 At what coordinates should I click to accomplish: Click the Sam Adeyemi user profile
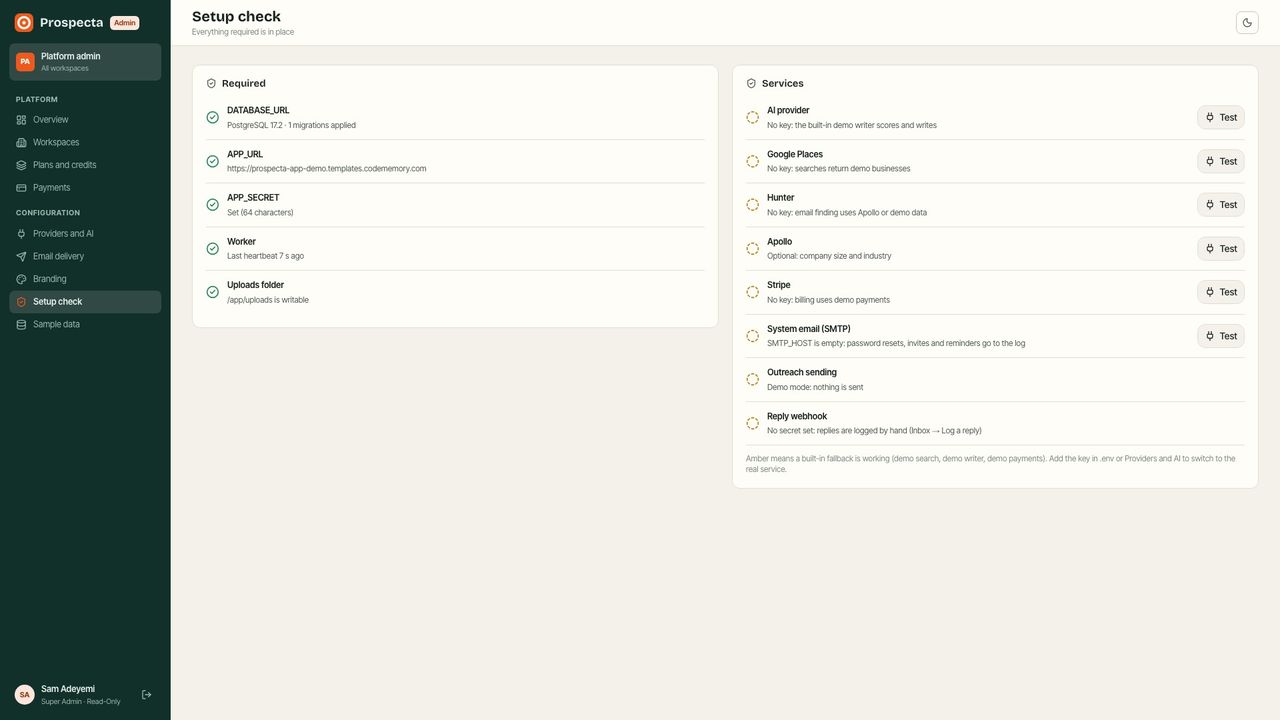[68, 694]
